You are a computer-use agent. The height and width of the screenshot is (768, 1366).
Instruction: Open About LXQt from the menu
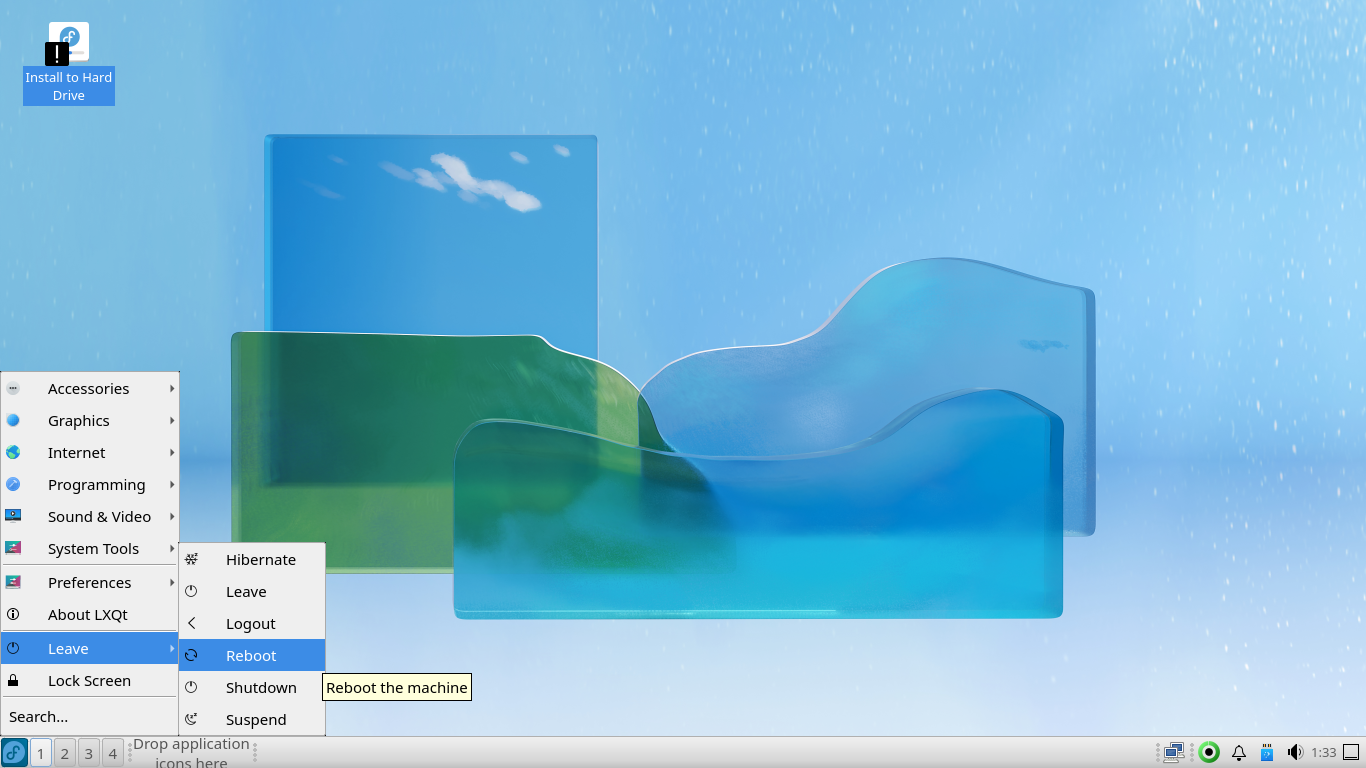pos(89,614)
